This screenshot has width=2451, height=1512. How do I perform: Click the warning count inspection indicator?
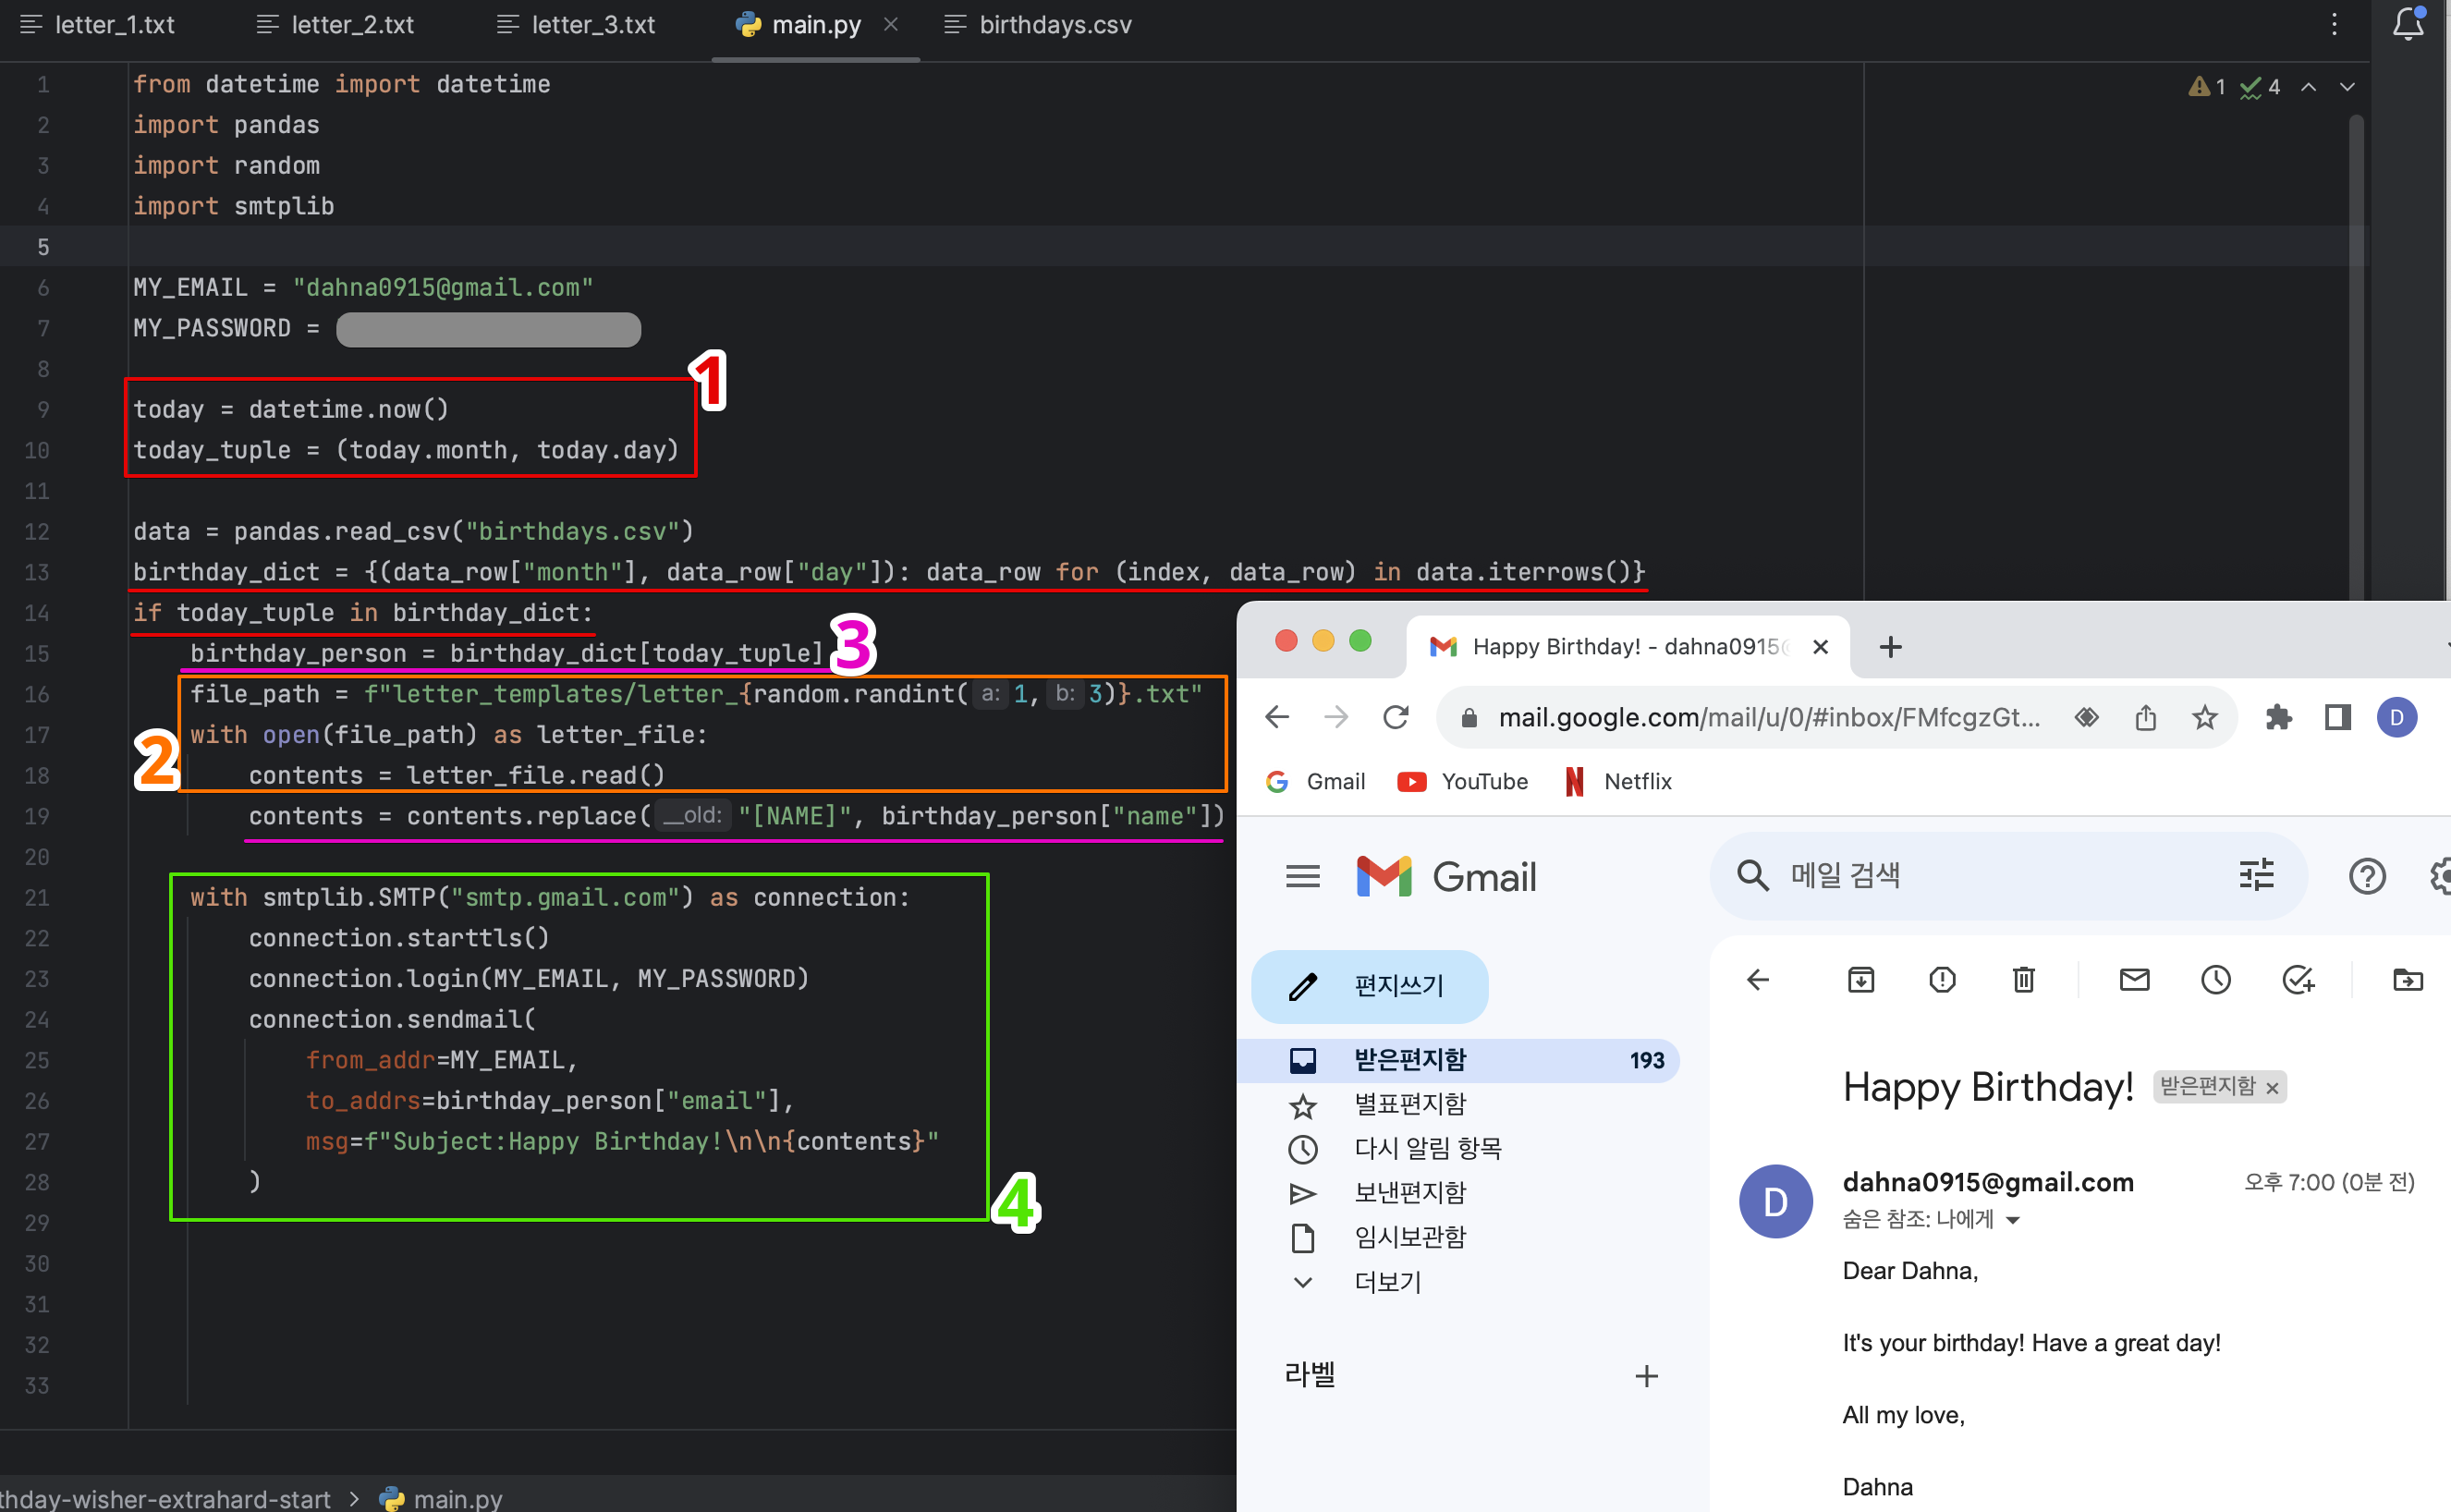pos(2206,87)
